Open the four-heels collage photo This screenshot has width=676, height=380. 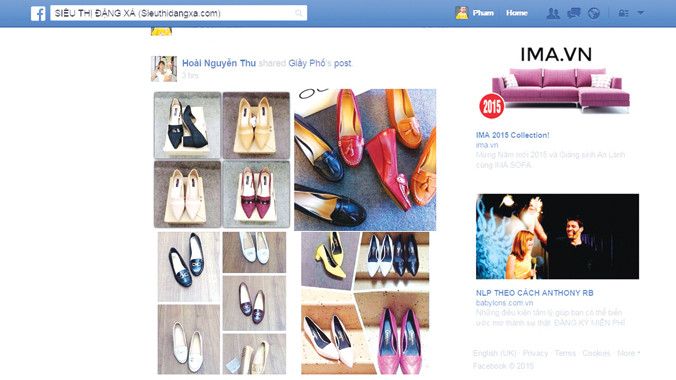pos(222,160)
